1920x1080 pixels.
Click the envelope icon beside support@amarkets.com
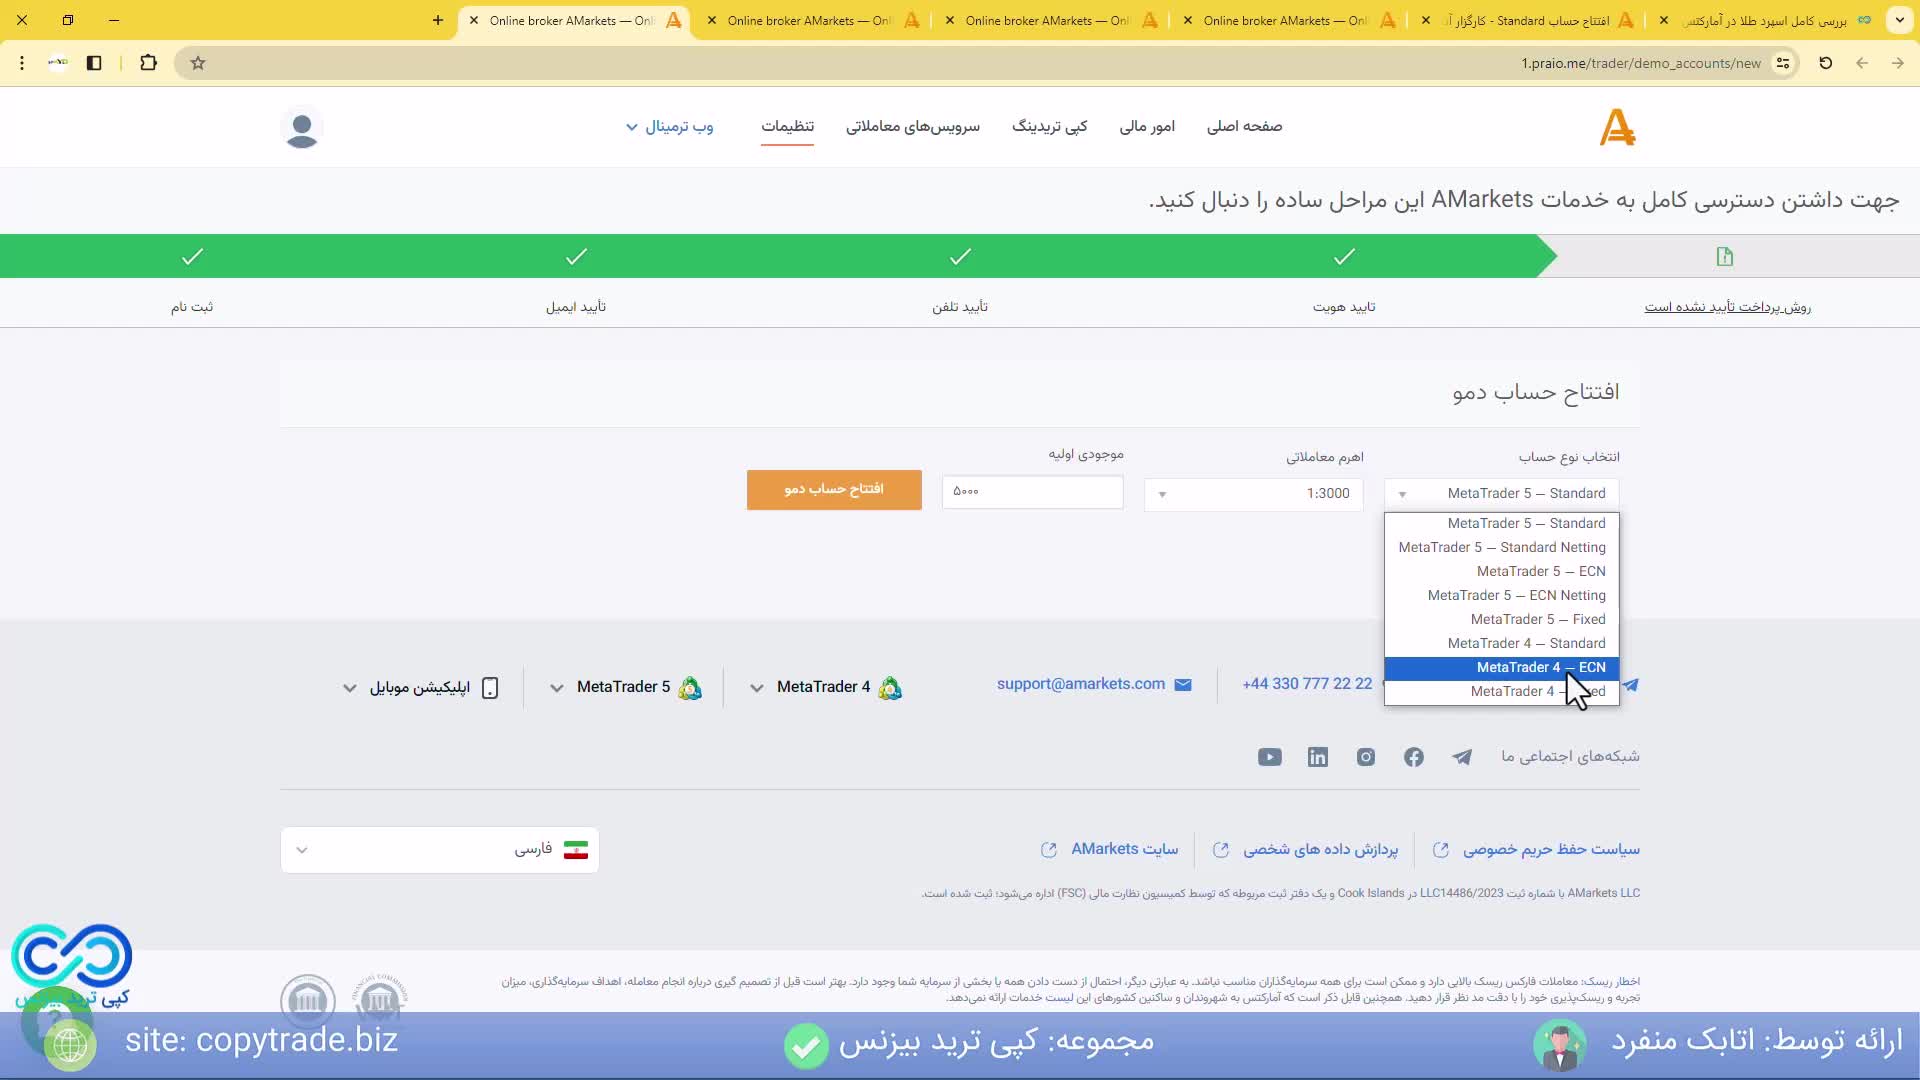(x=1184, y=684)
